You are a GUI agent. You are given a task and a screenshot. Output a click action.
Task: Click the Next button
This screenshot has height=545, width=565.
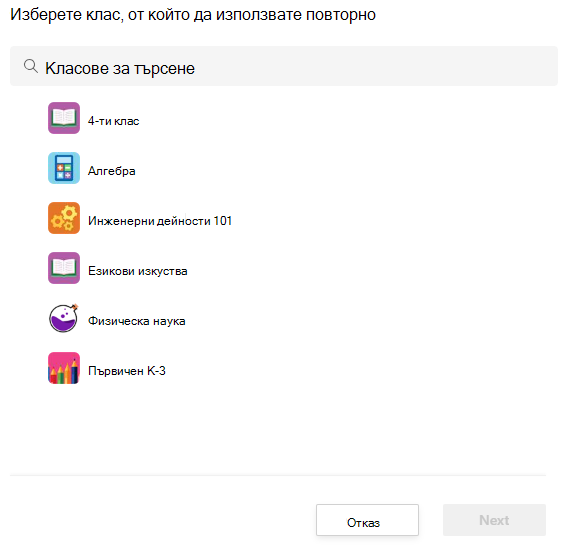[x=494, y=520]
